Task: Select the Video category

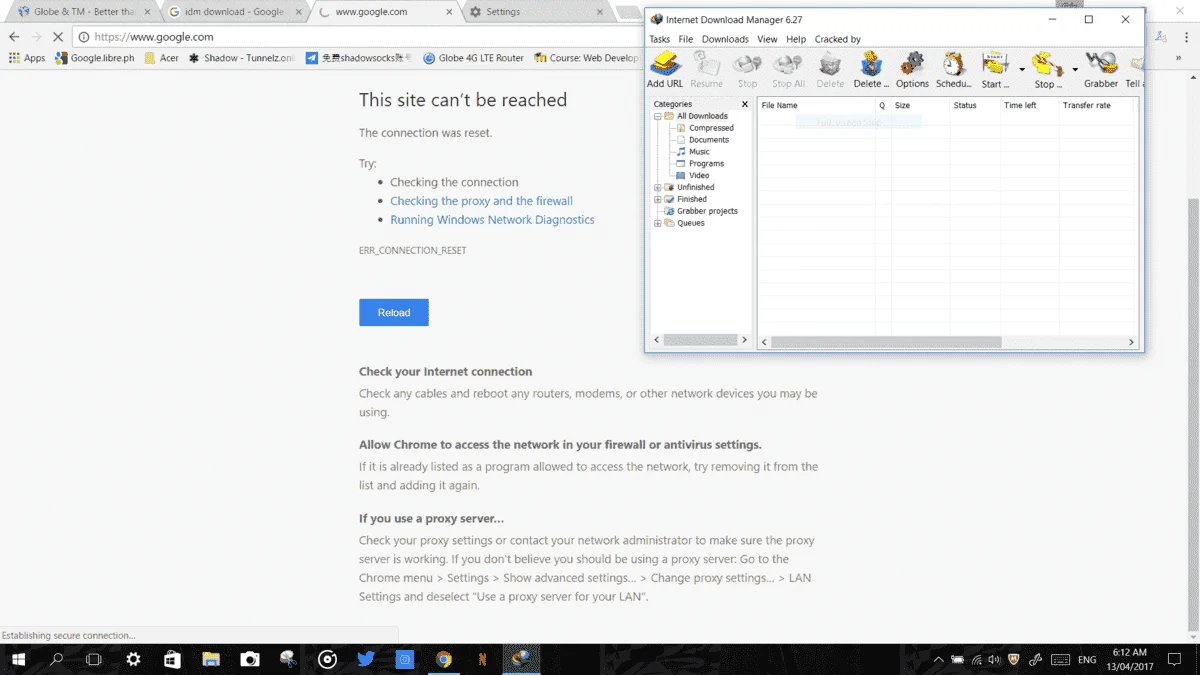Action: click(699, 176)
